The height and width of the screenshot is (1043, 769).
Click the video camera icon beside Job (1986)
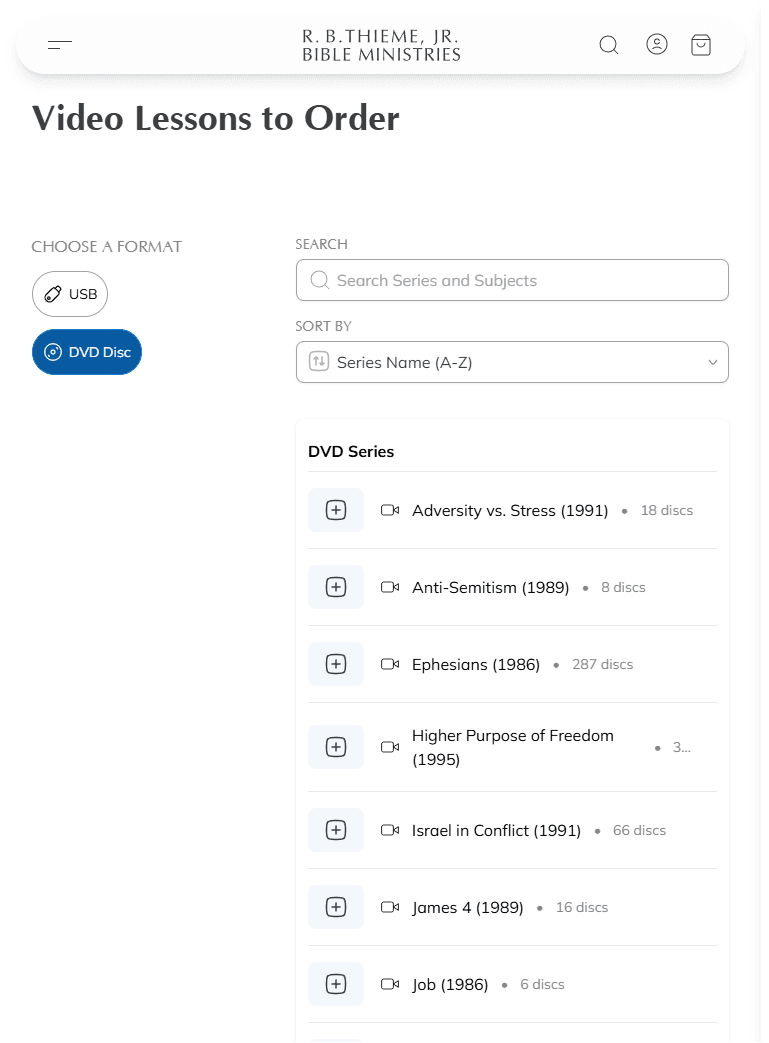tap(390, 984)
